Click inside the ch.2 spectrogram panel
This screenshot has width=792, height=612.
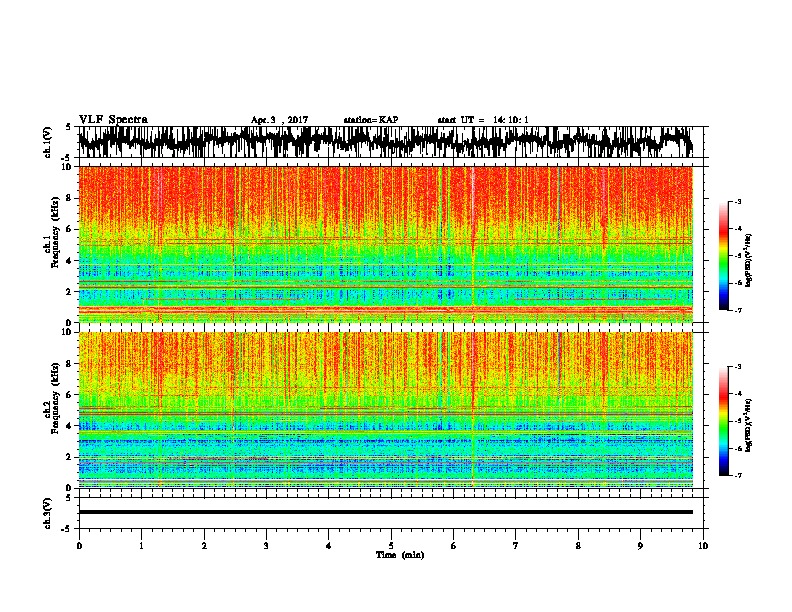(385, 410)
